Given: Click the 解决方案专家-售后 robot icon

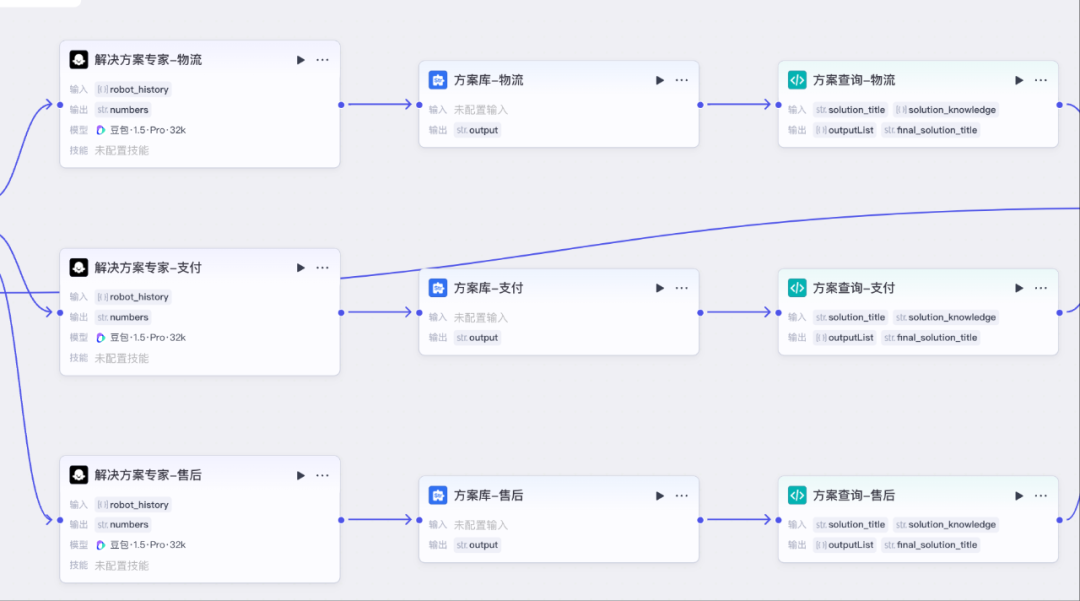Looking at the screenshot, I should click(x=79, y=475).
